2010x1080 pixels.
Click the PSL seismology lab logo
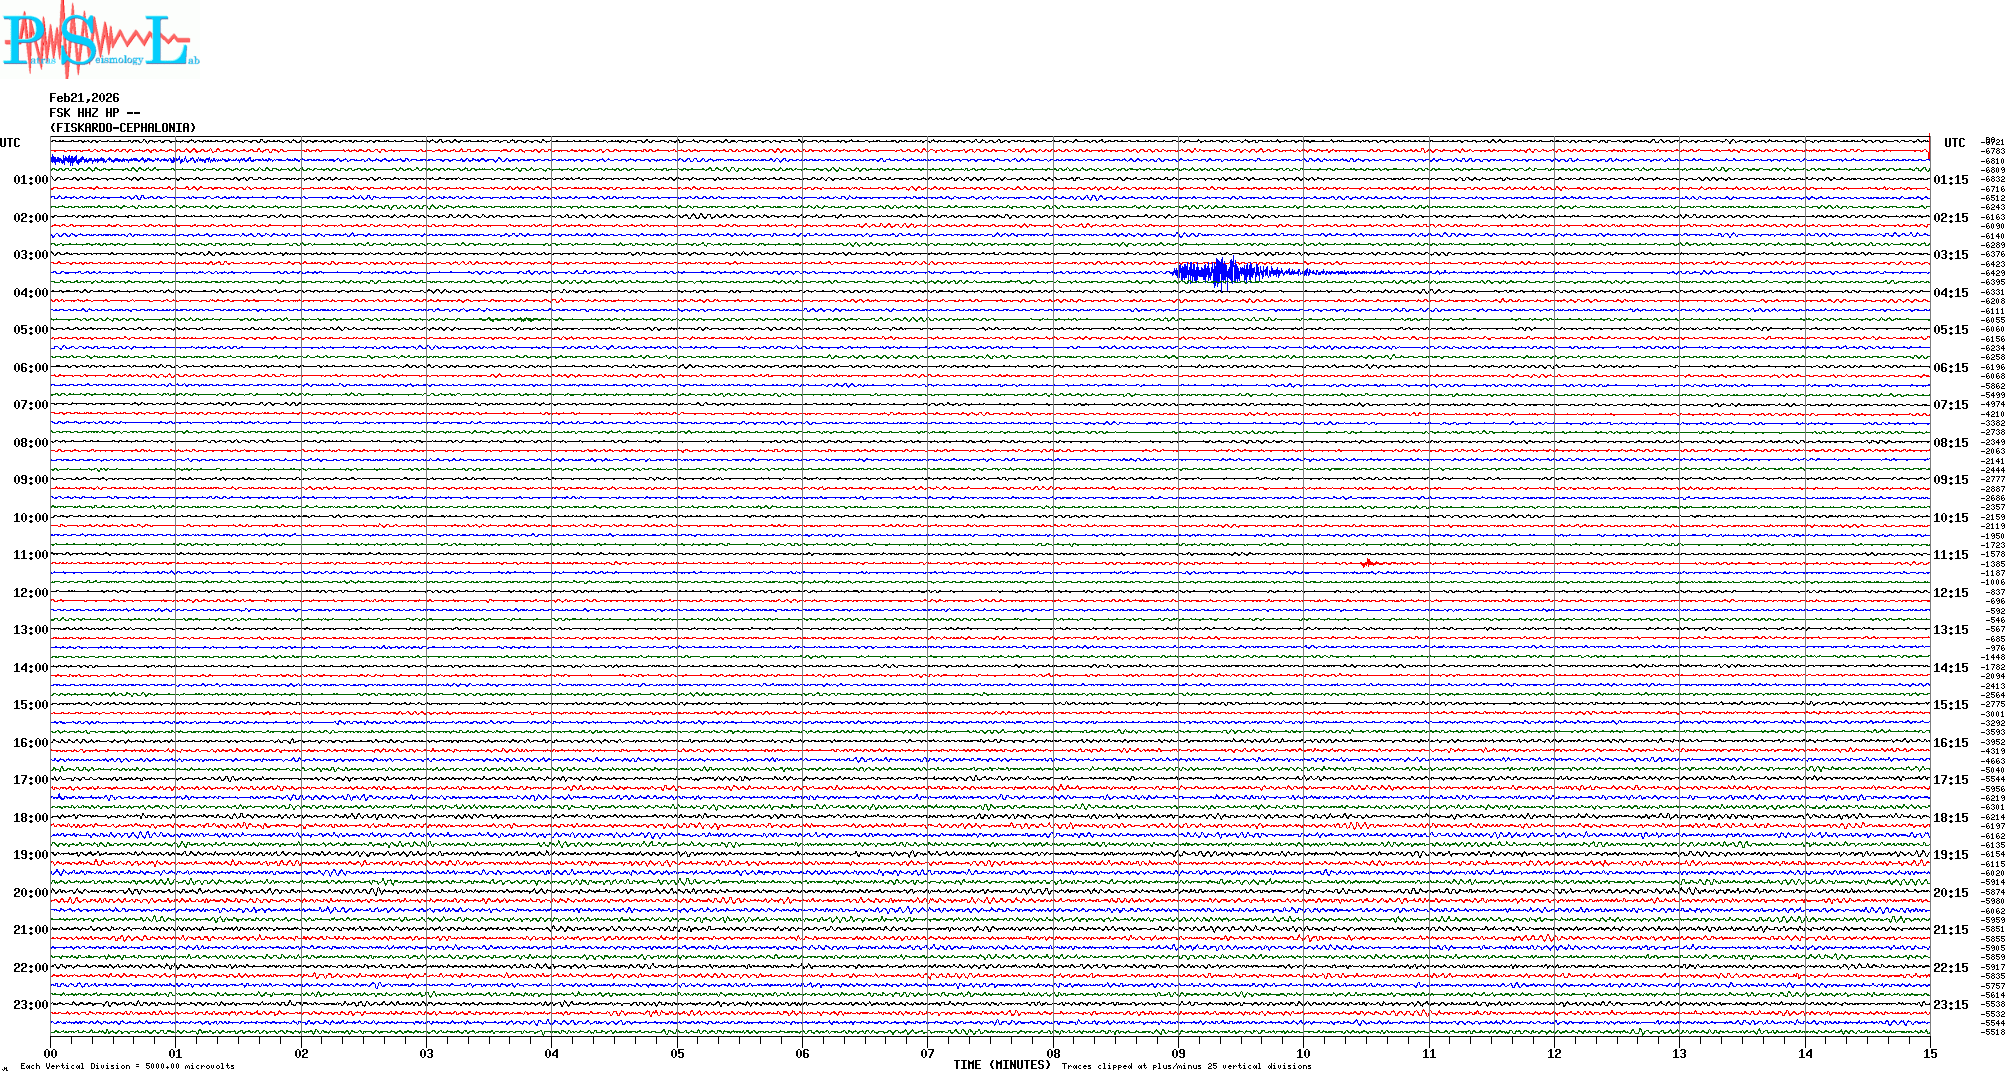(100, 40)
